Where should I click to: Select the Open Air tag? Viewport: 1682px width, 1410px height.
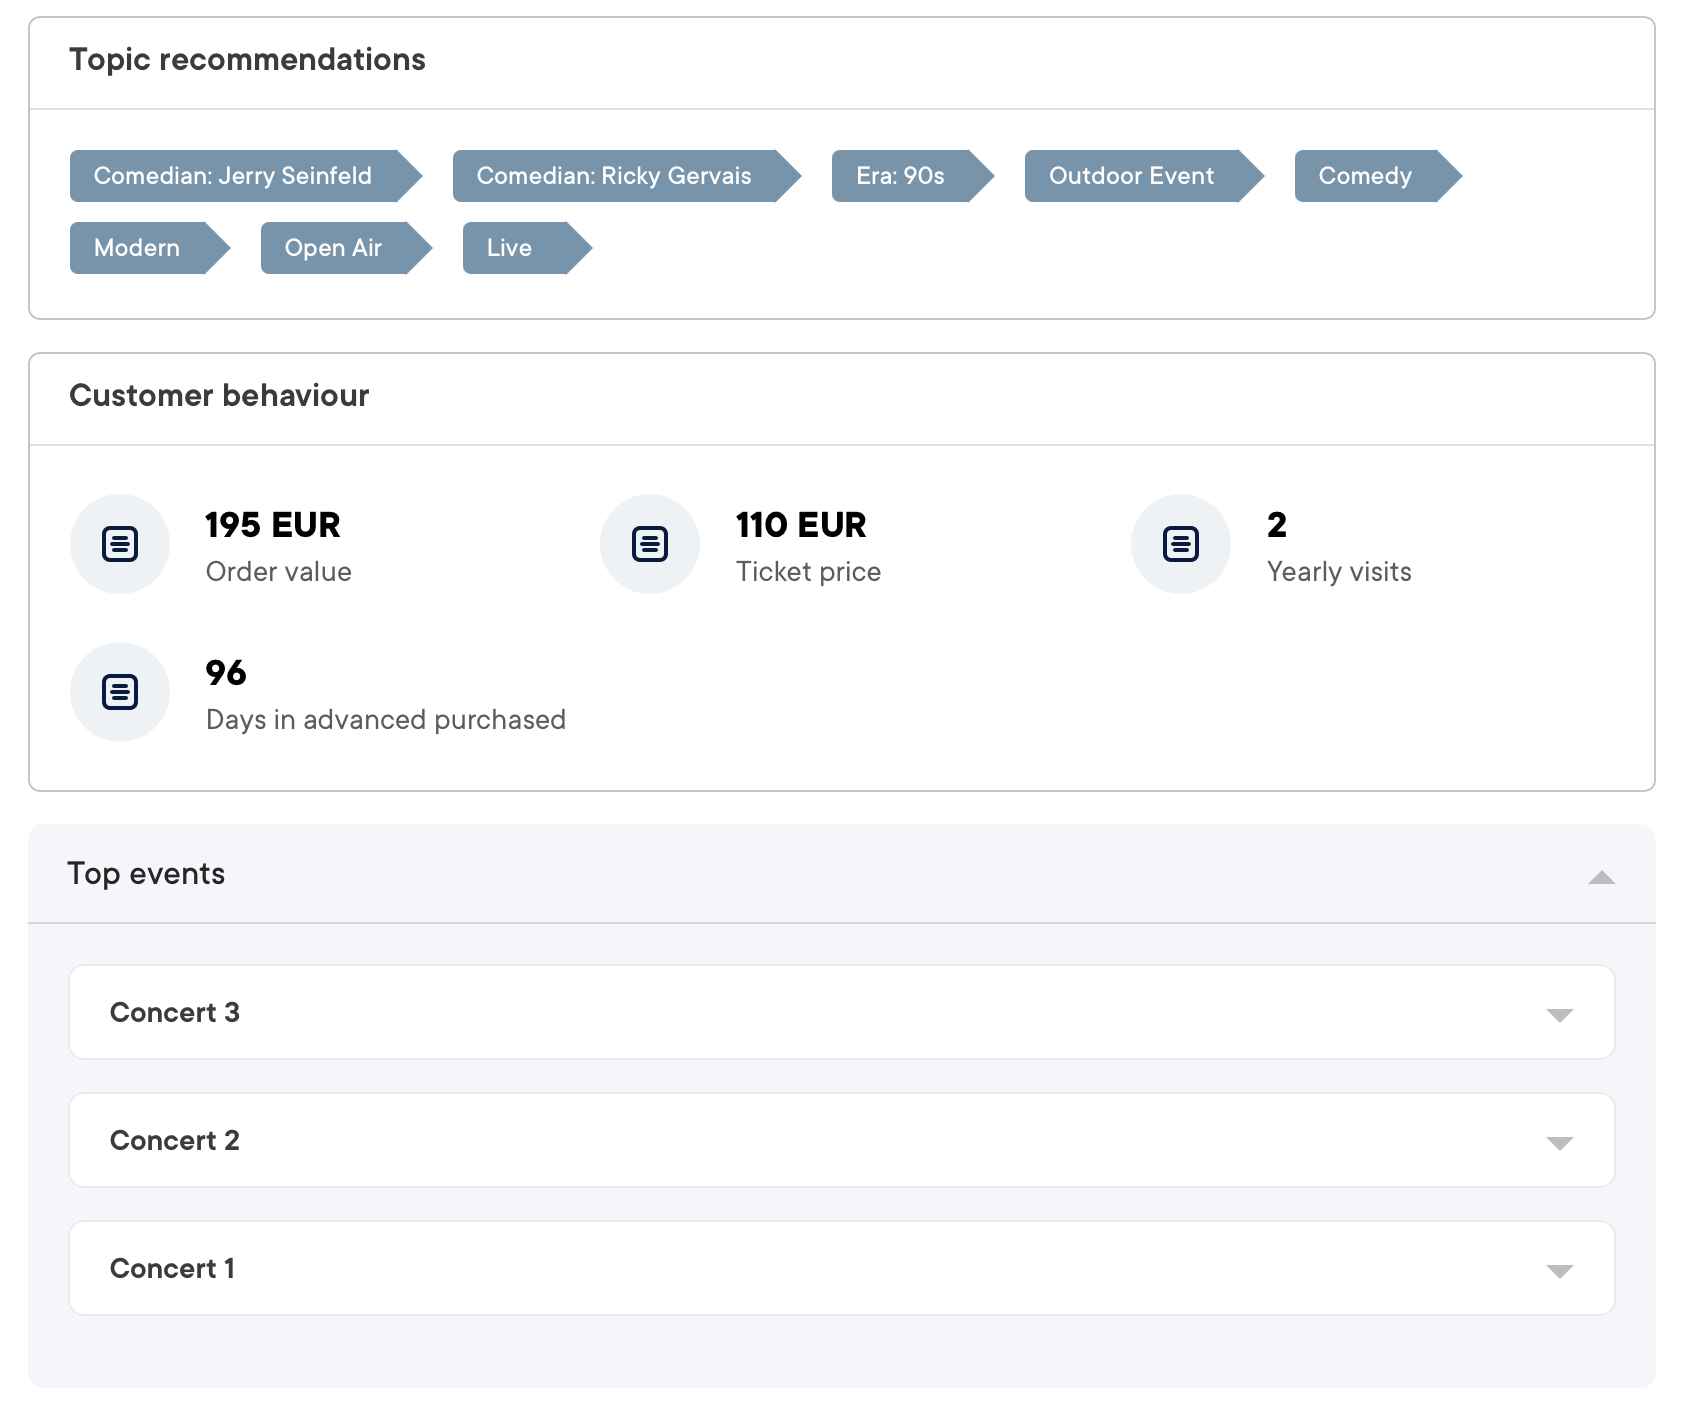pyautogui.click(x=333, y=247)
